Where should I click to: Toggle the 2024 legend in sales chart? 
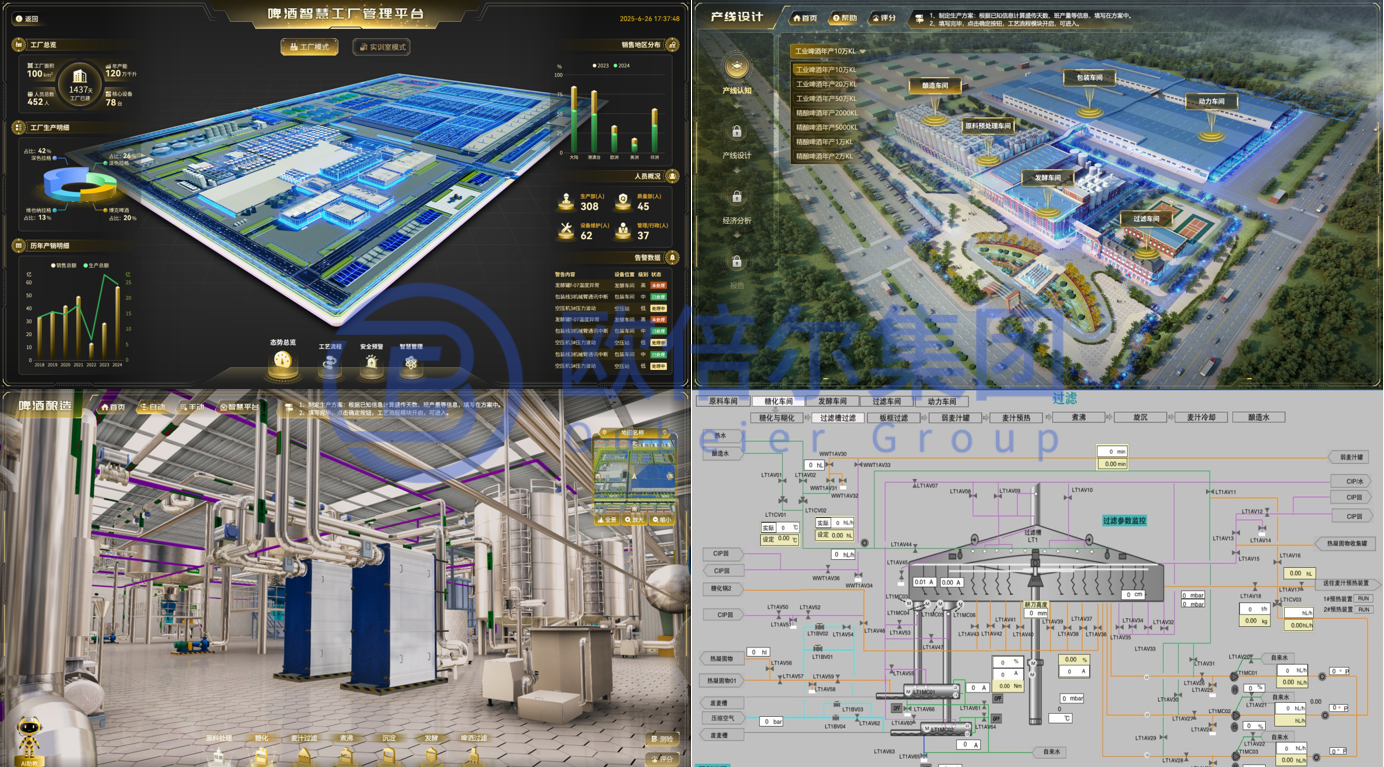pyautogui.click(x=622, y=66)
